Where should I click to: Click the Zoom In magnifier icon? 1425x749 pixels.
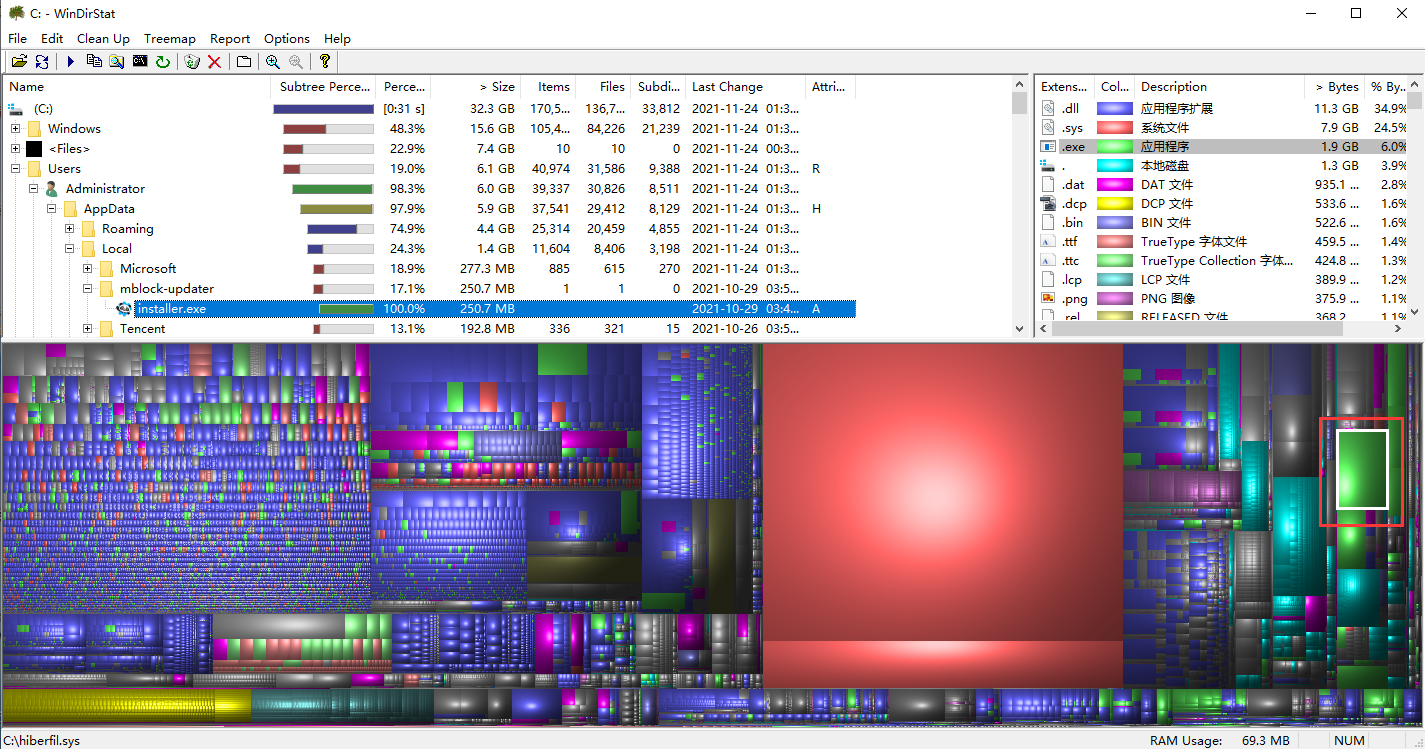coord(273,62)
